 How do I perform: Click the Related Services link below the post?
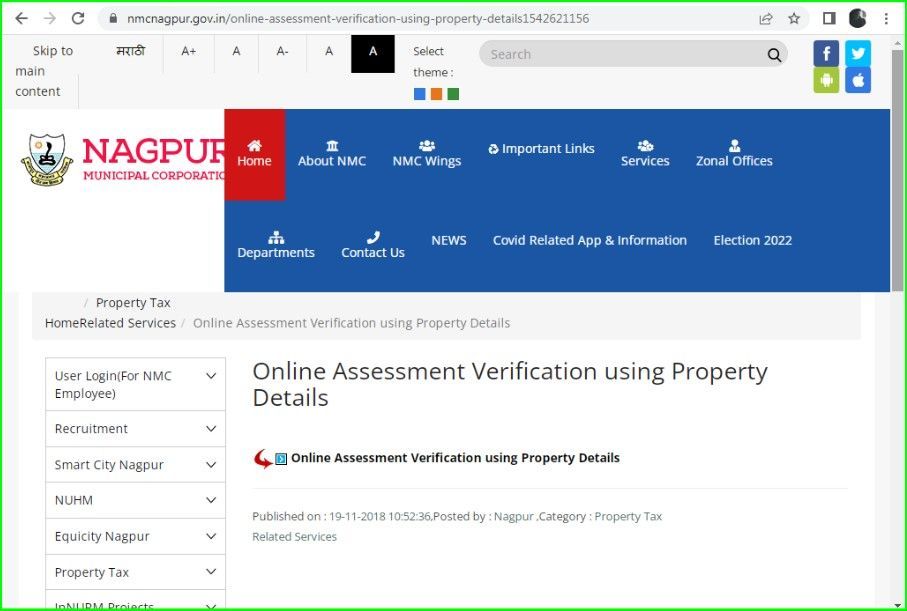[294, 536]
